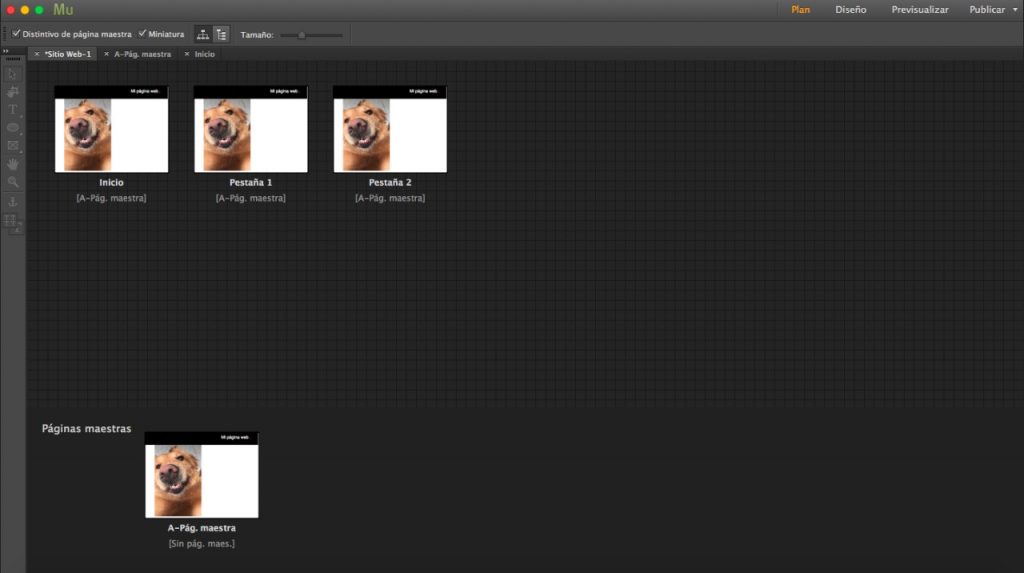Screen dimensions: 1024x573
Task: Select the Rectangle Frame tool
Action: [12, 146]
